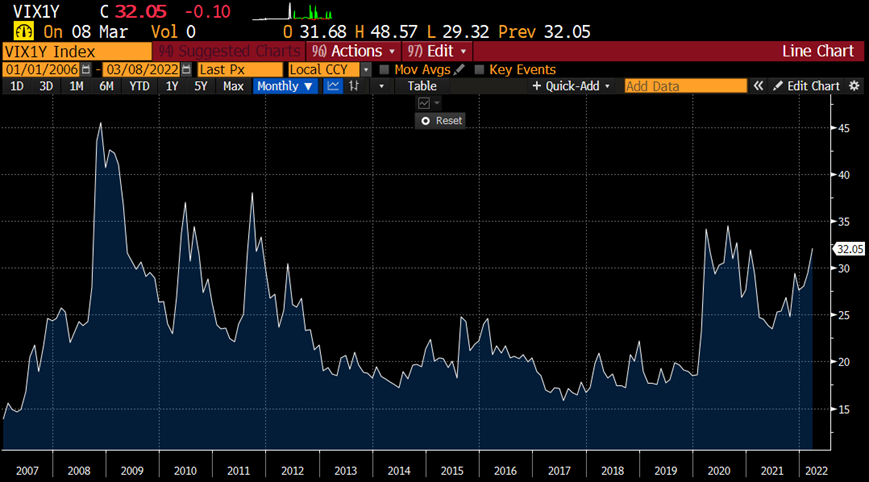Open chart settings gear icon
Screen dimensions: 869x482
[854, 86]
